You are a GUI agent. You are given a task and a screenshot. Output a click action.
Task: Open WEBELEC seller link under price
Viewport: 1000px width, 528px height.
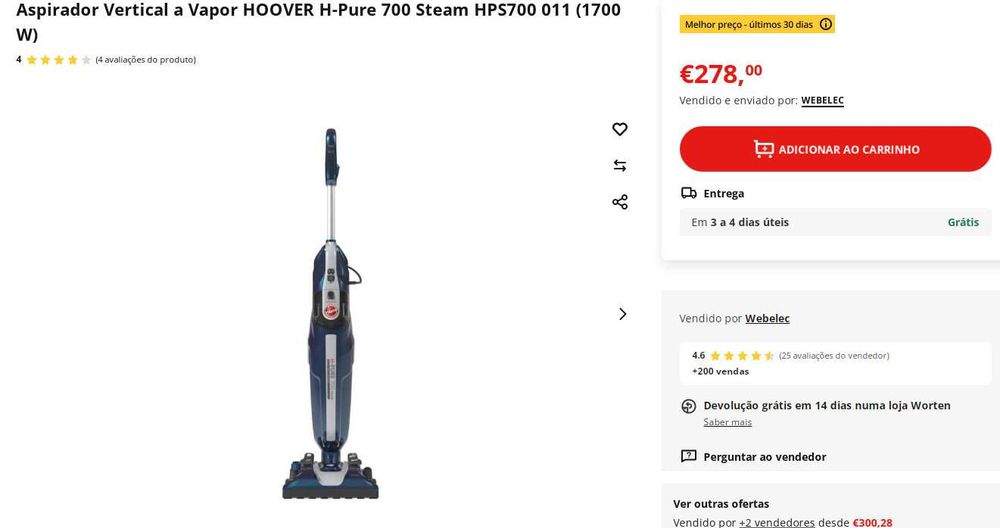coord(822,101)
